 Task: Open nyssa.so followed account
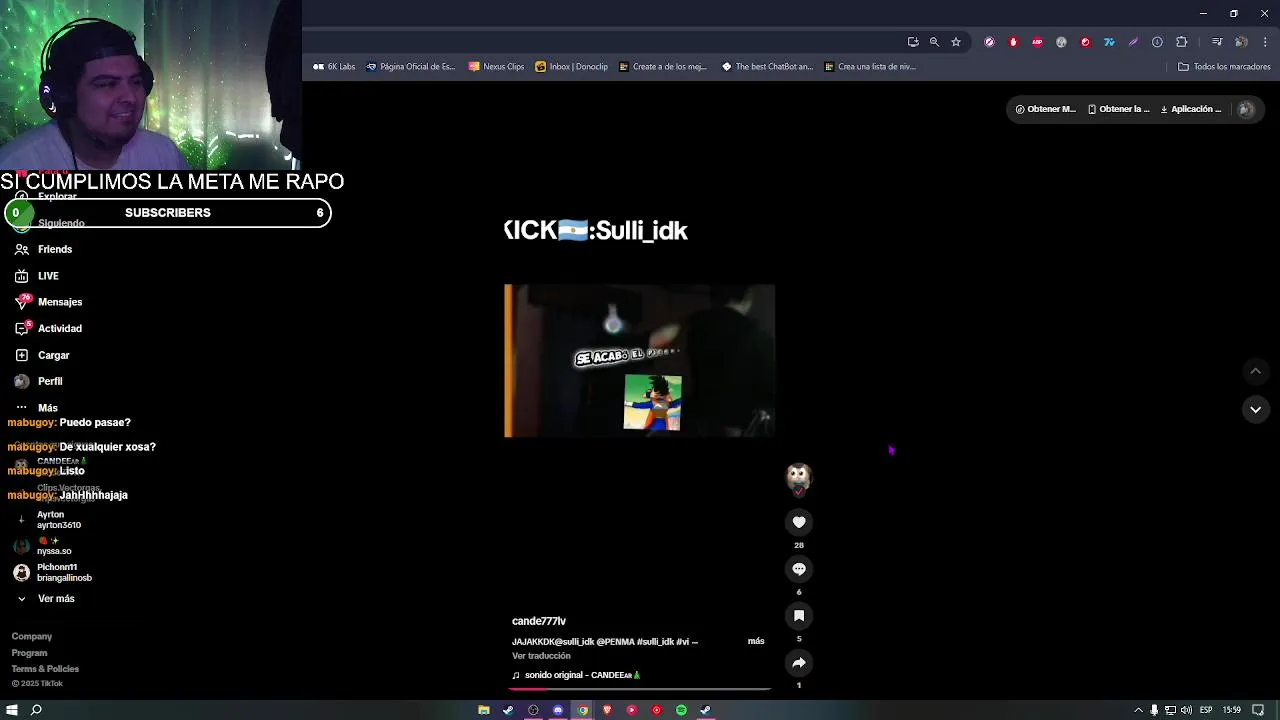[42, 546]
